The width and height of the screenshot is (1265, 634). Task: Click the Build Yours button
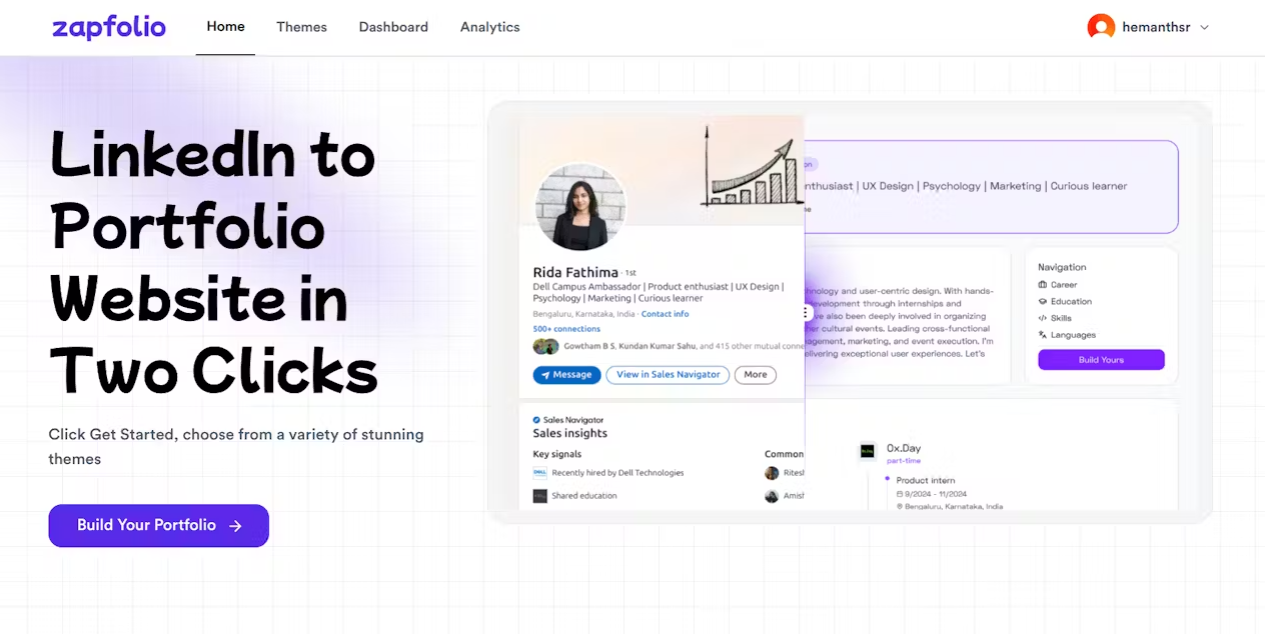1101,360
